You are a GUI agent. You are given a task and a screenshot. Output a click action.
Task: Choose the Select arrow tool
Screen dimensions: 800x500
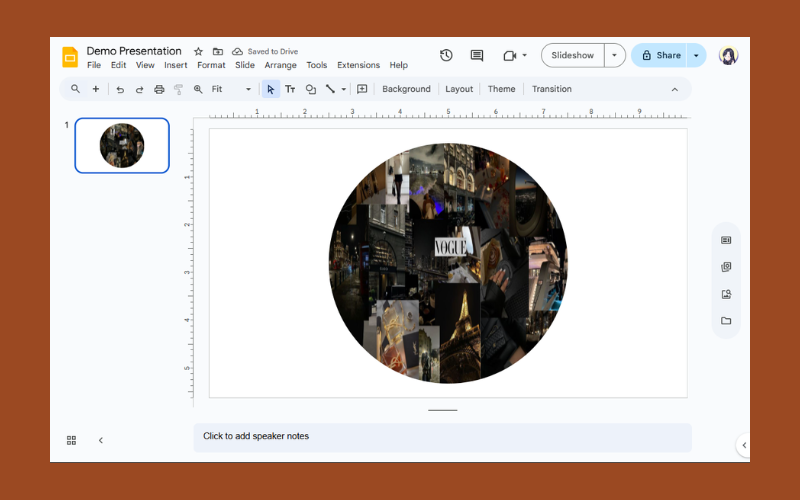270,89
